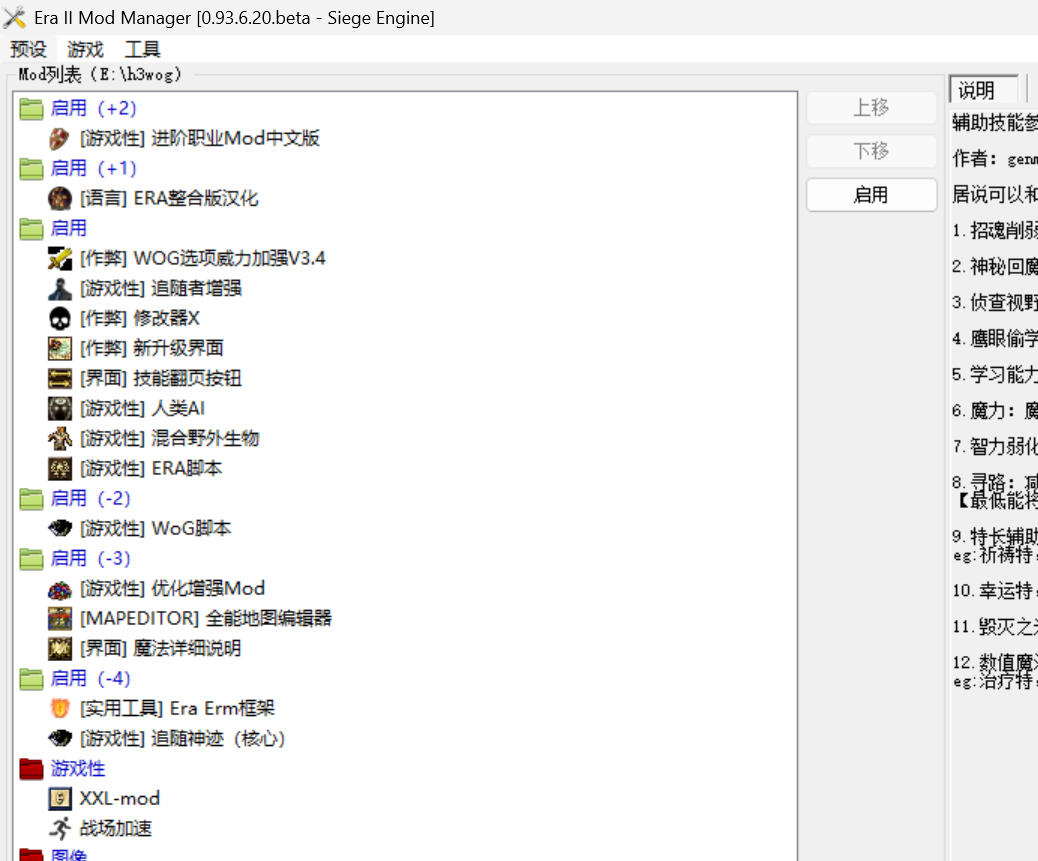
Task: Collapse the 启用 (-3) folder group
Action: click(31, 558)
